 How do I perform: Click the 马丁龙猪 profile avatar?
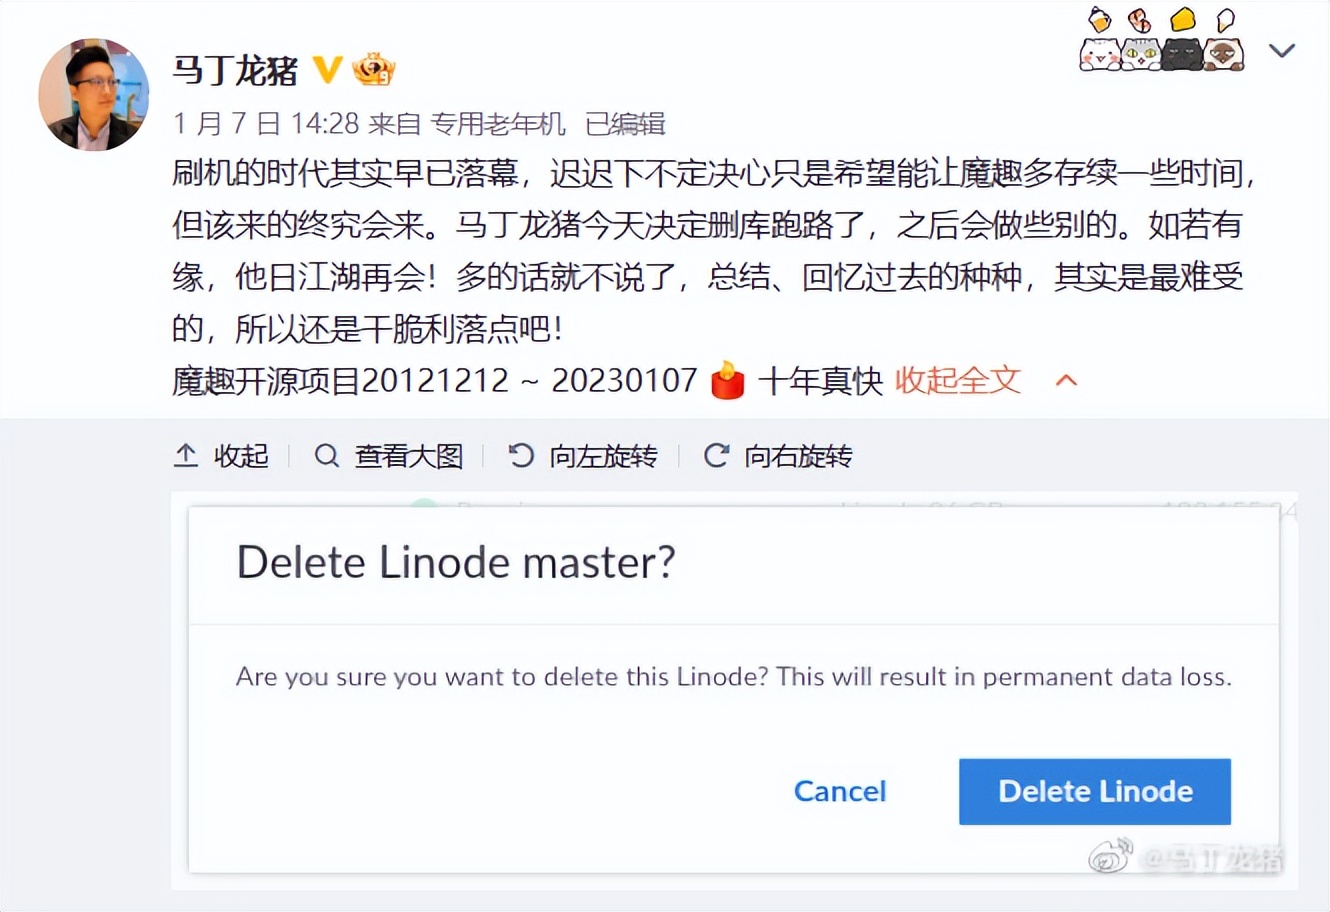coord(93,95)
